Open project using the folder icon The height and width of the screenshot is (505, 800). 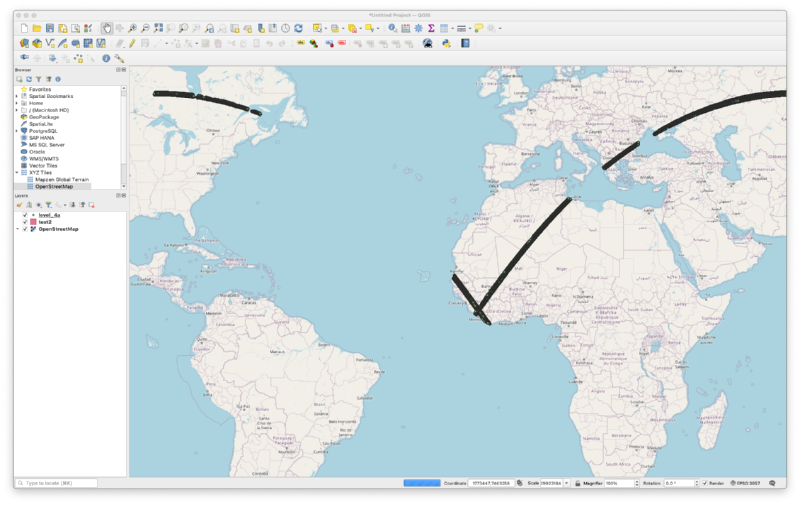click(x=37, y=28)
